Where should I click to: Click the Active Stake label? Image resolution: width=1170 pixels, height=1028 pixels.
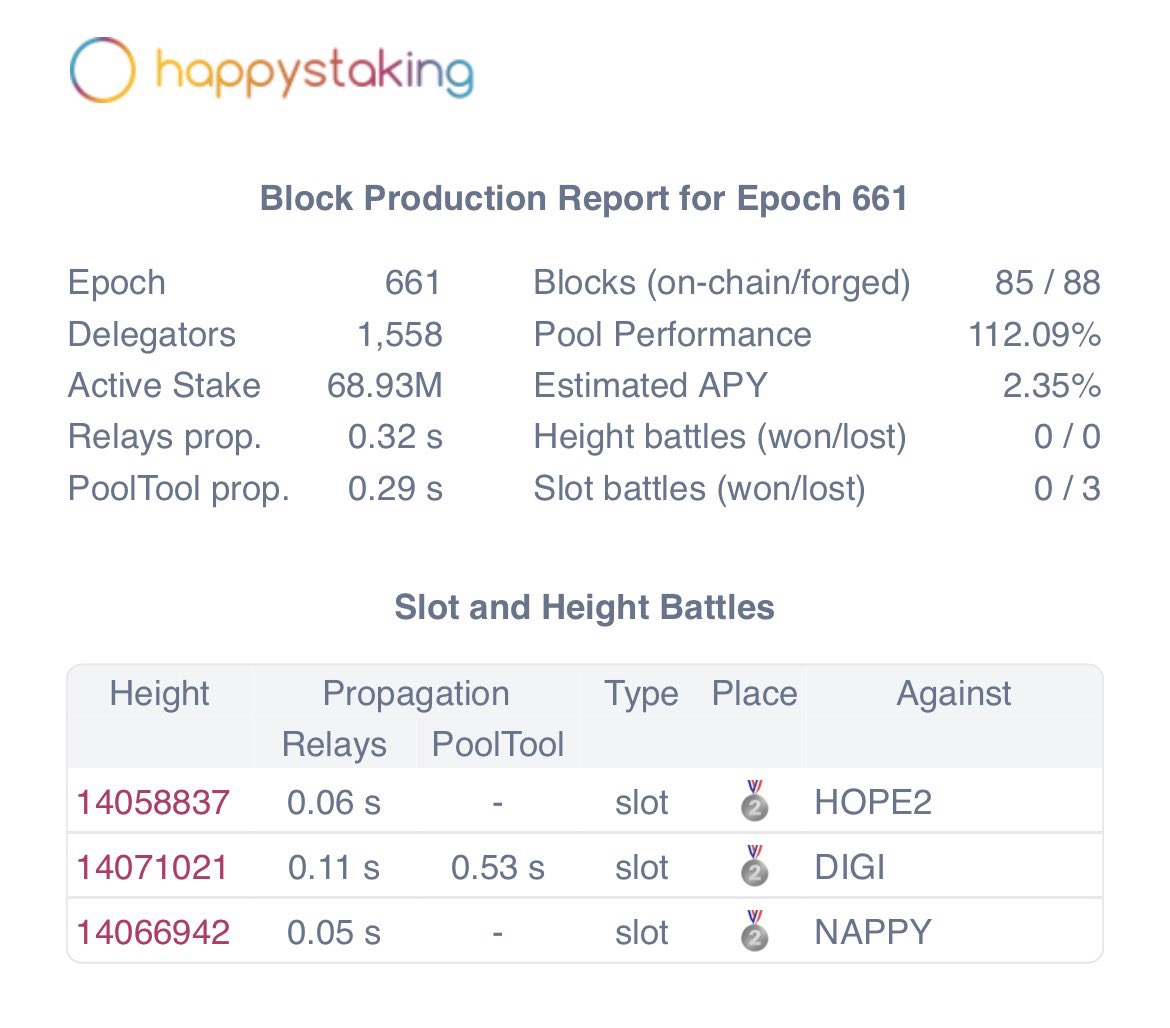coord(164,386)
